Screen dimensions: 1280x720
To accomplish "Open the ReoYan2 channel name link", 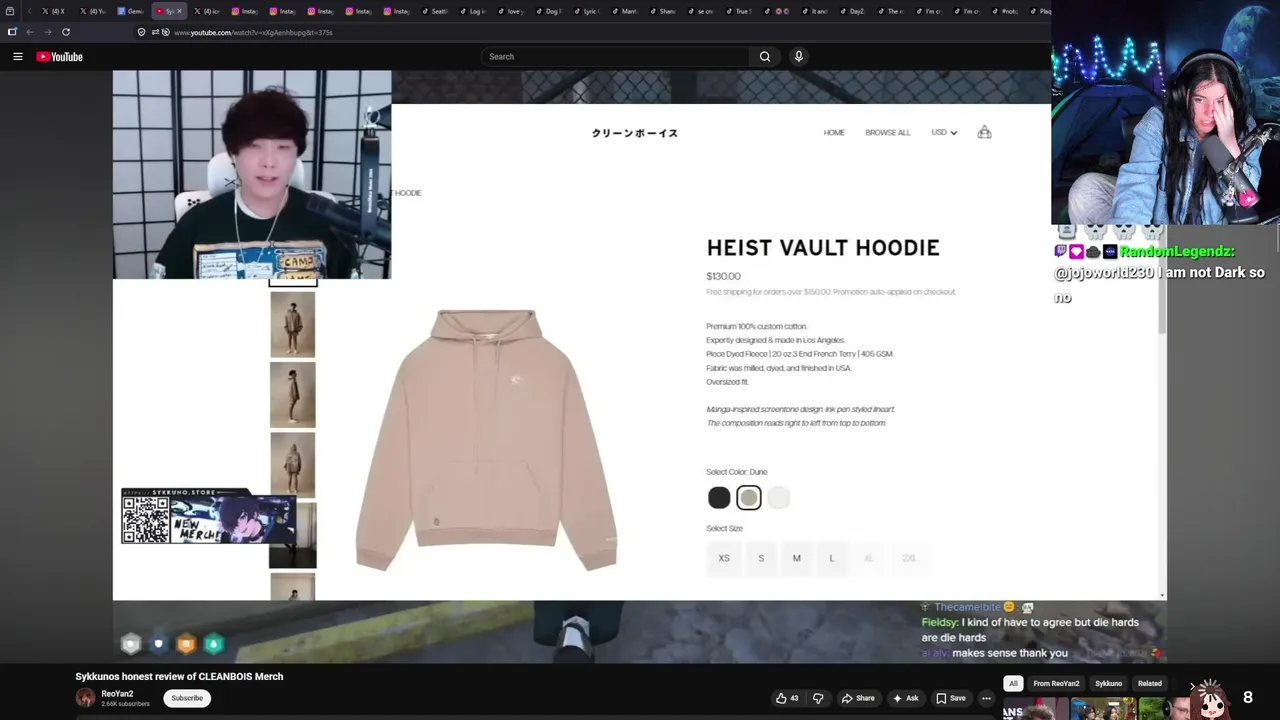I will (x=117, y=694).
